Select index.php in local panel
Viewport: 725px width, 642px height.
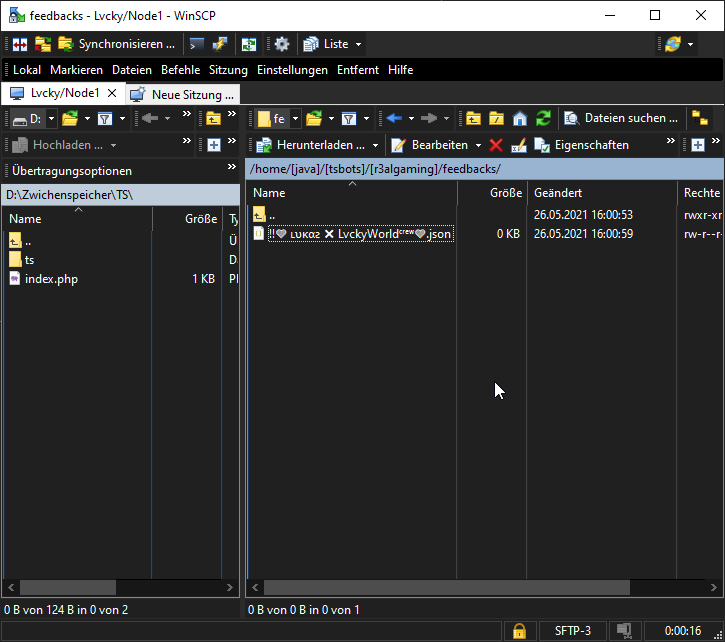pyautogui.click(x=51, y=279)
